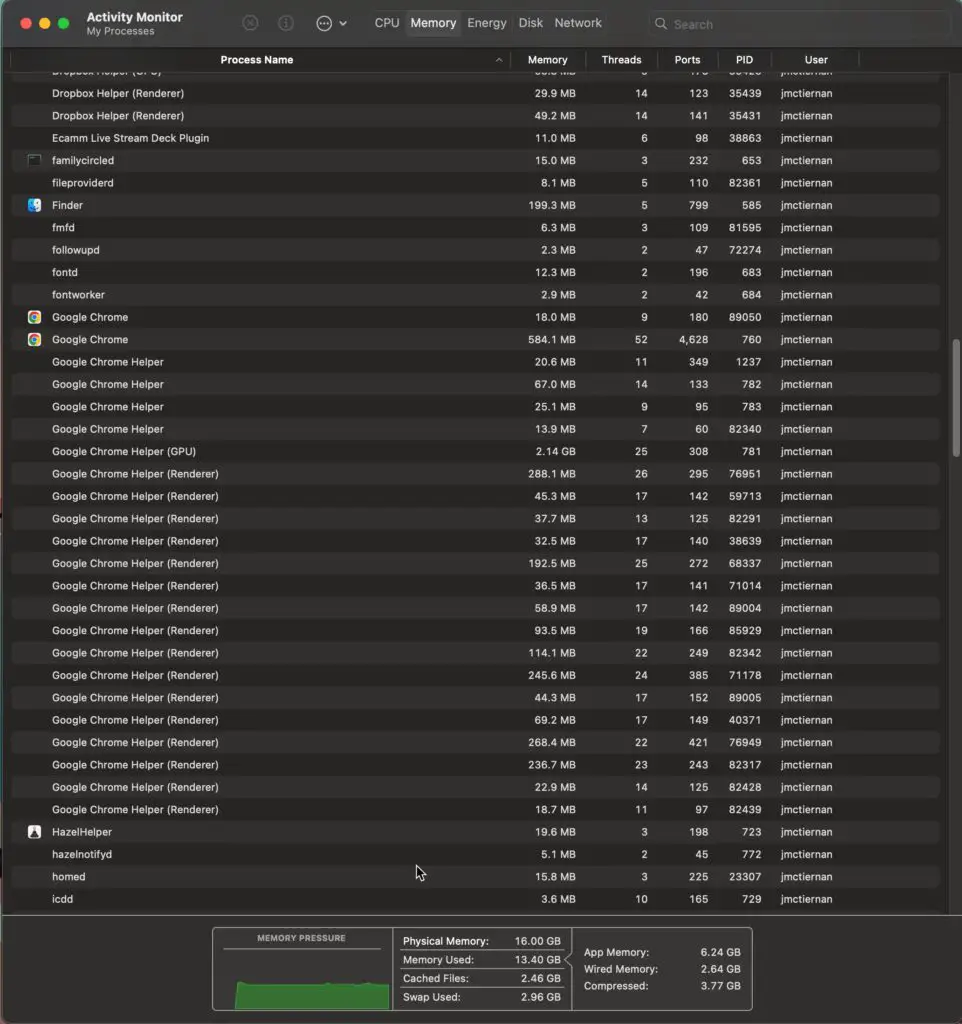Select the familycircled process name

[83, 160]
